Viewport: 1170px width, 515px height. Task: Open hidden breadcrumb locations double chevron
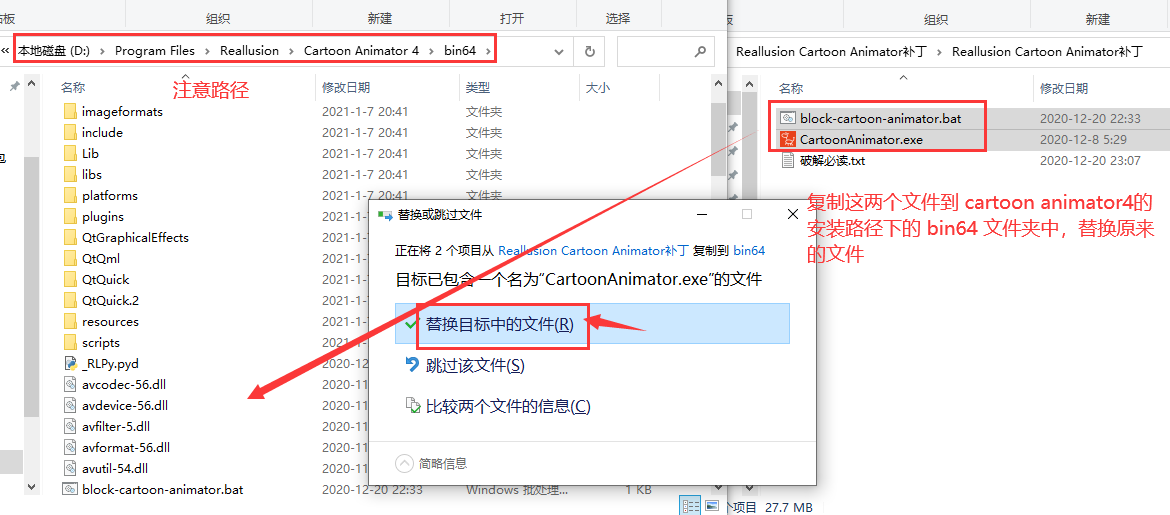pos(6,52)
